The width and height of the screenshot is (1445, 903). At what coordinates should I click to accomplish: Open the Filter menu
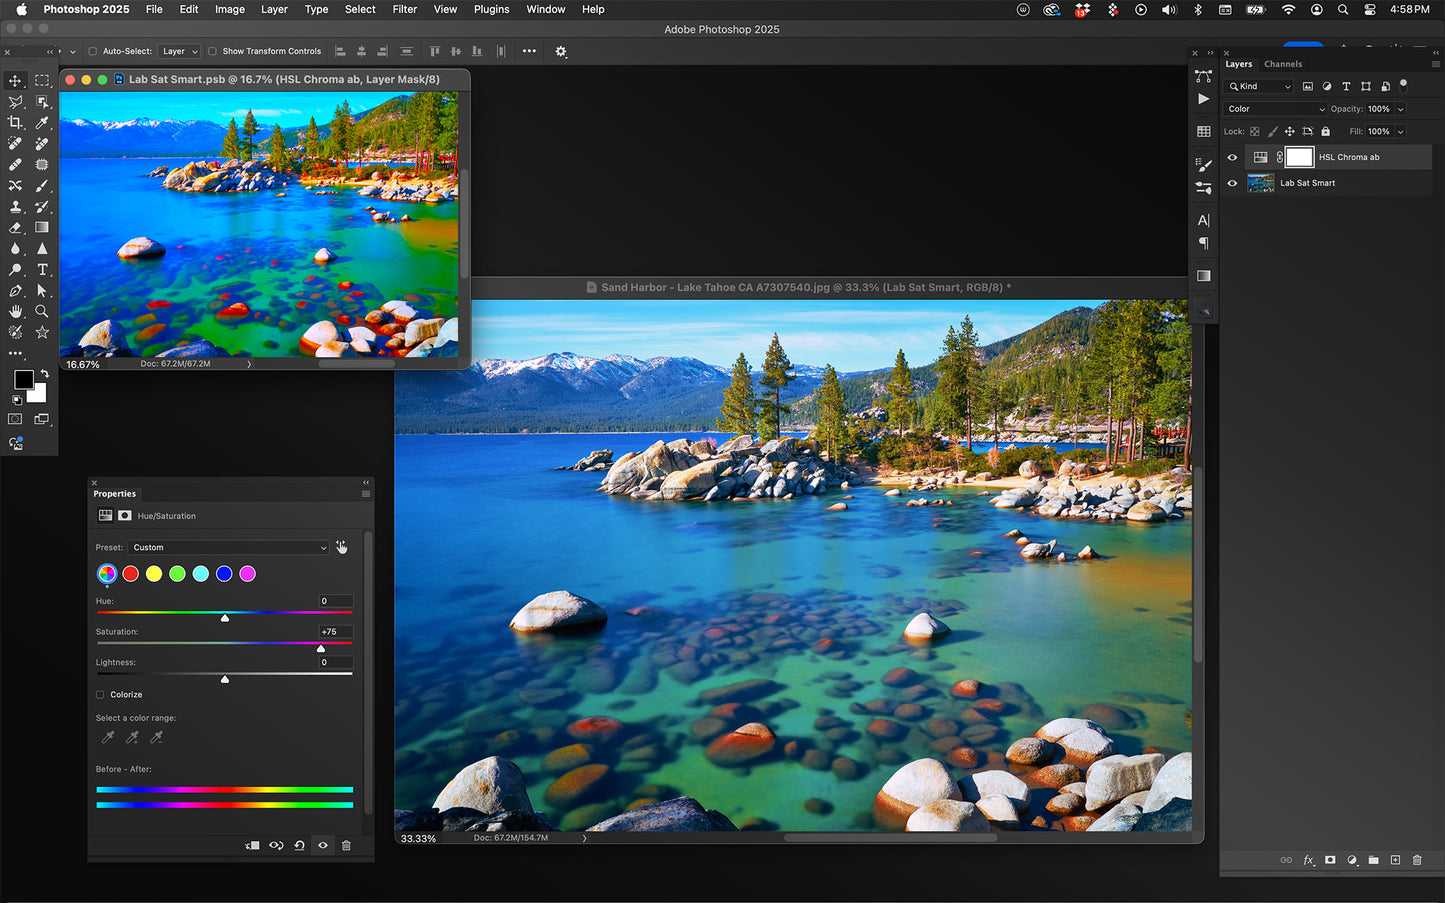[405, 9]
